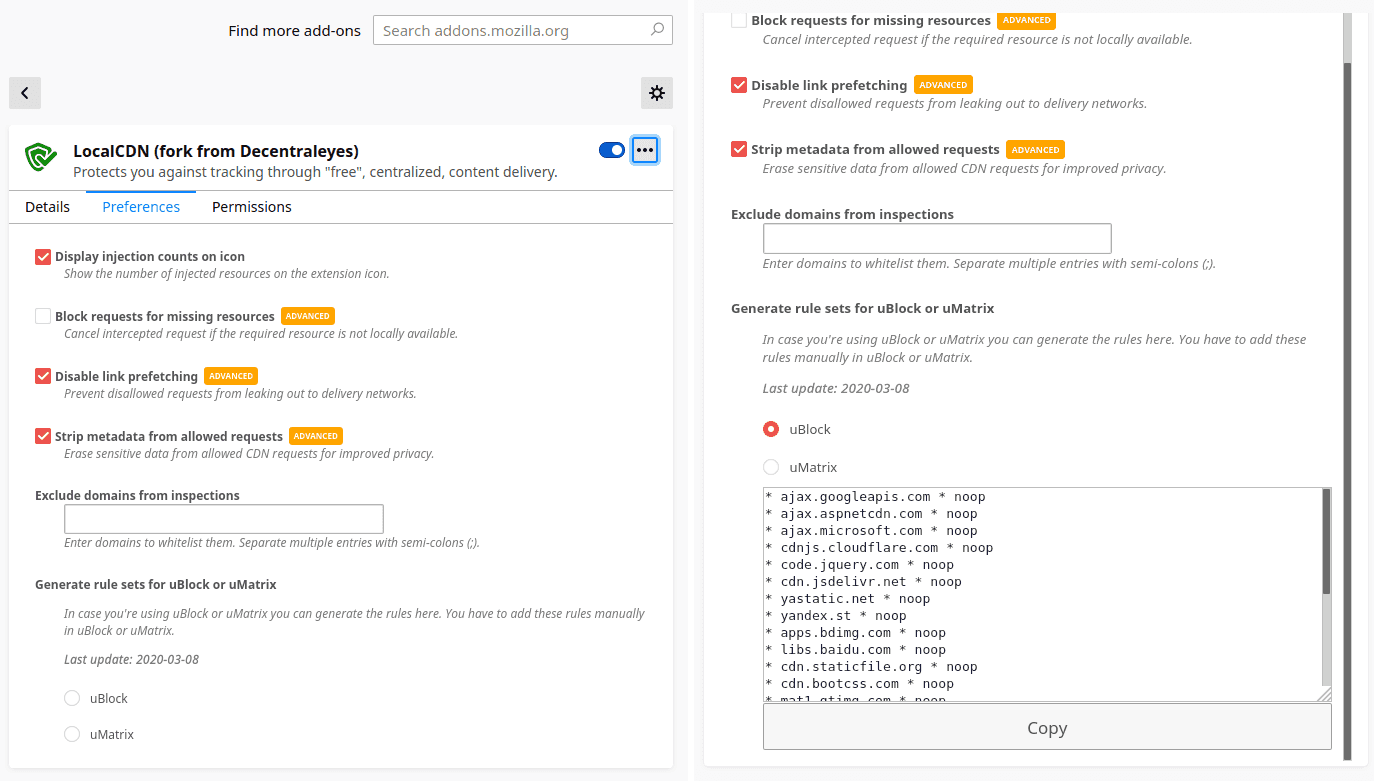Uncheck Strip metadata from allowed requests, left panel

click(43, 436)
